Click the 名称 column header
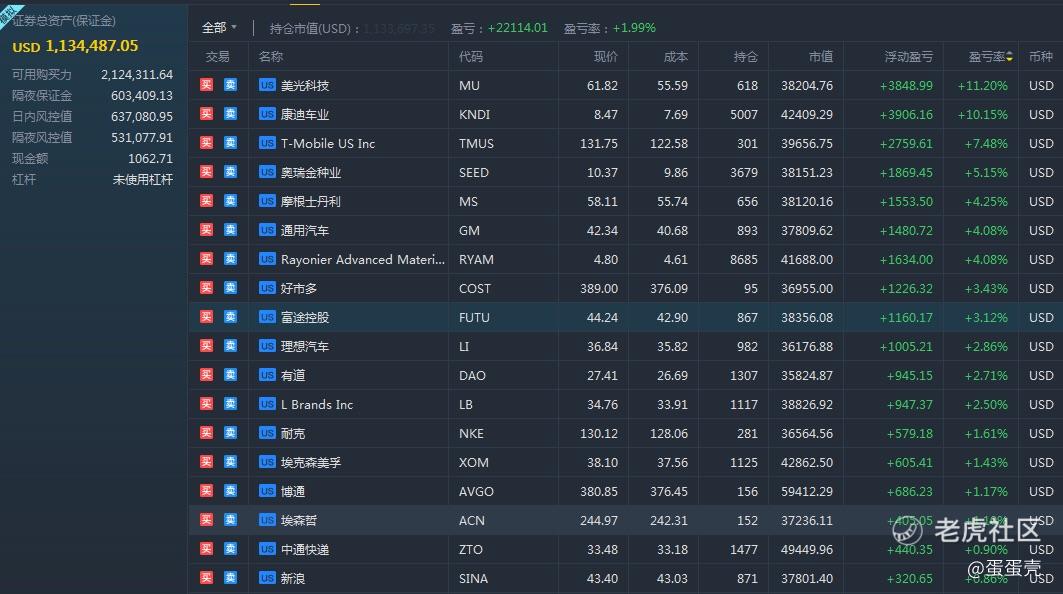This screenshot has width=1063, height=594. (271, 56)
